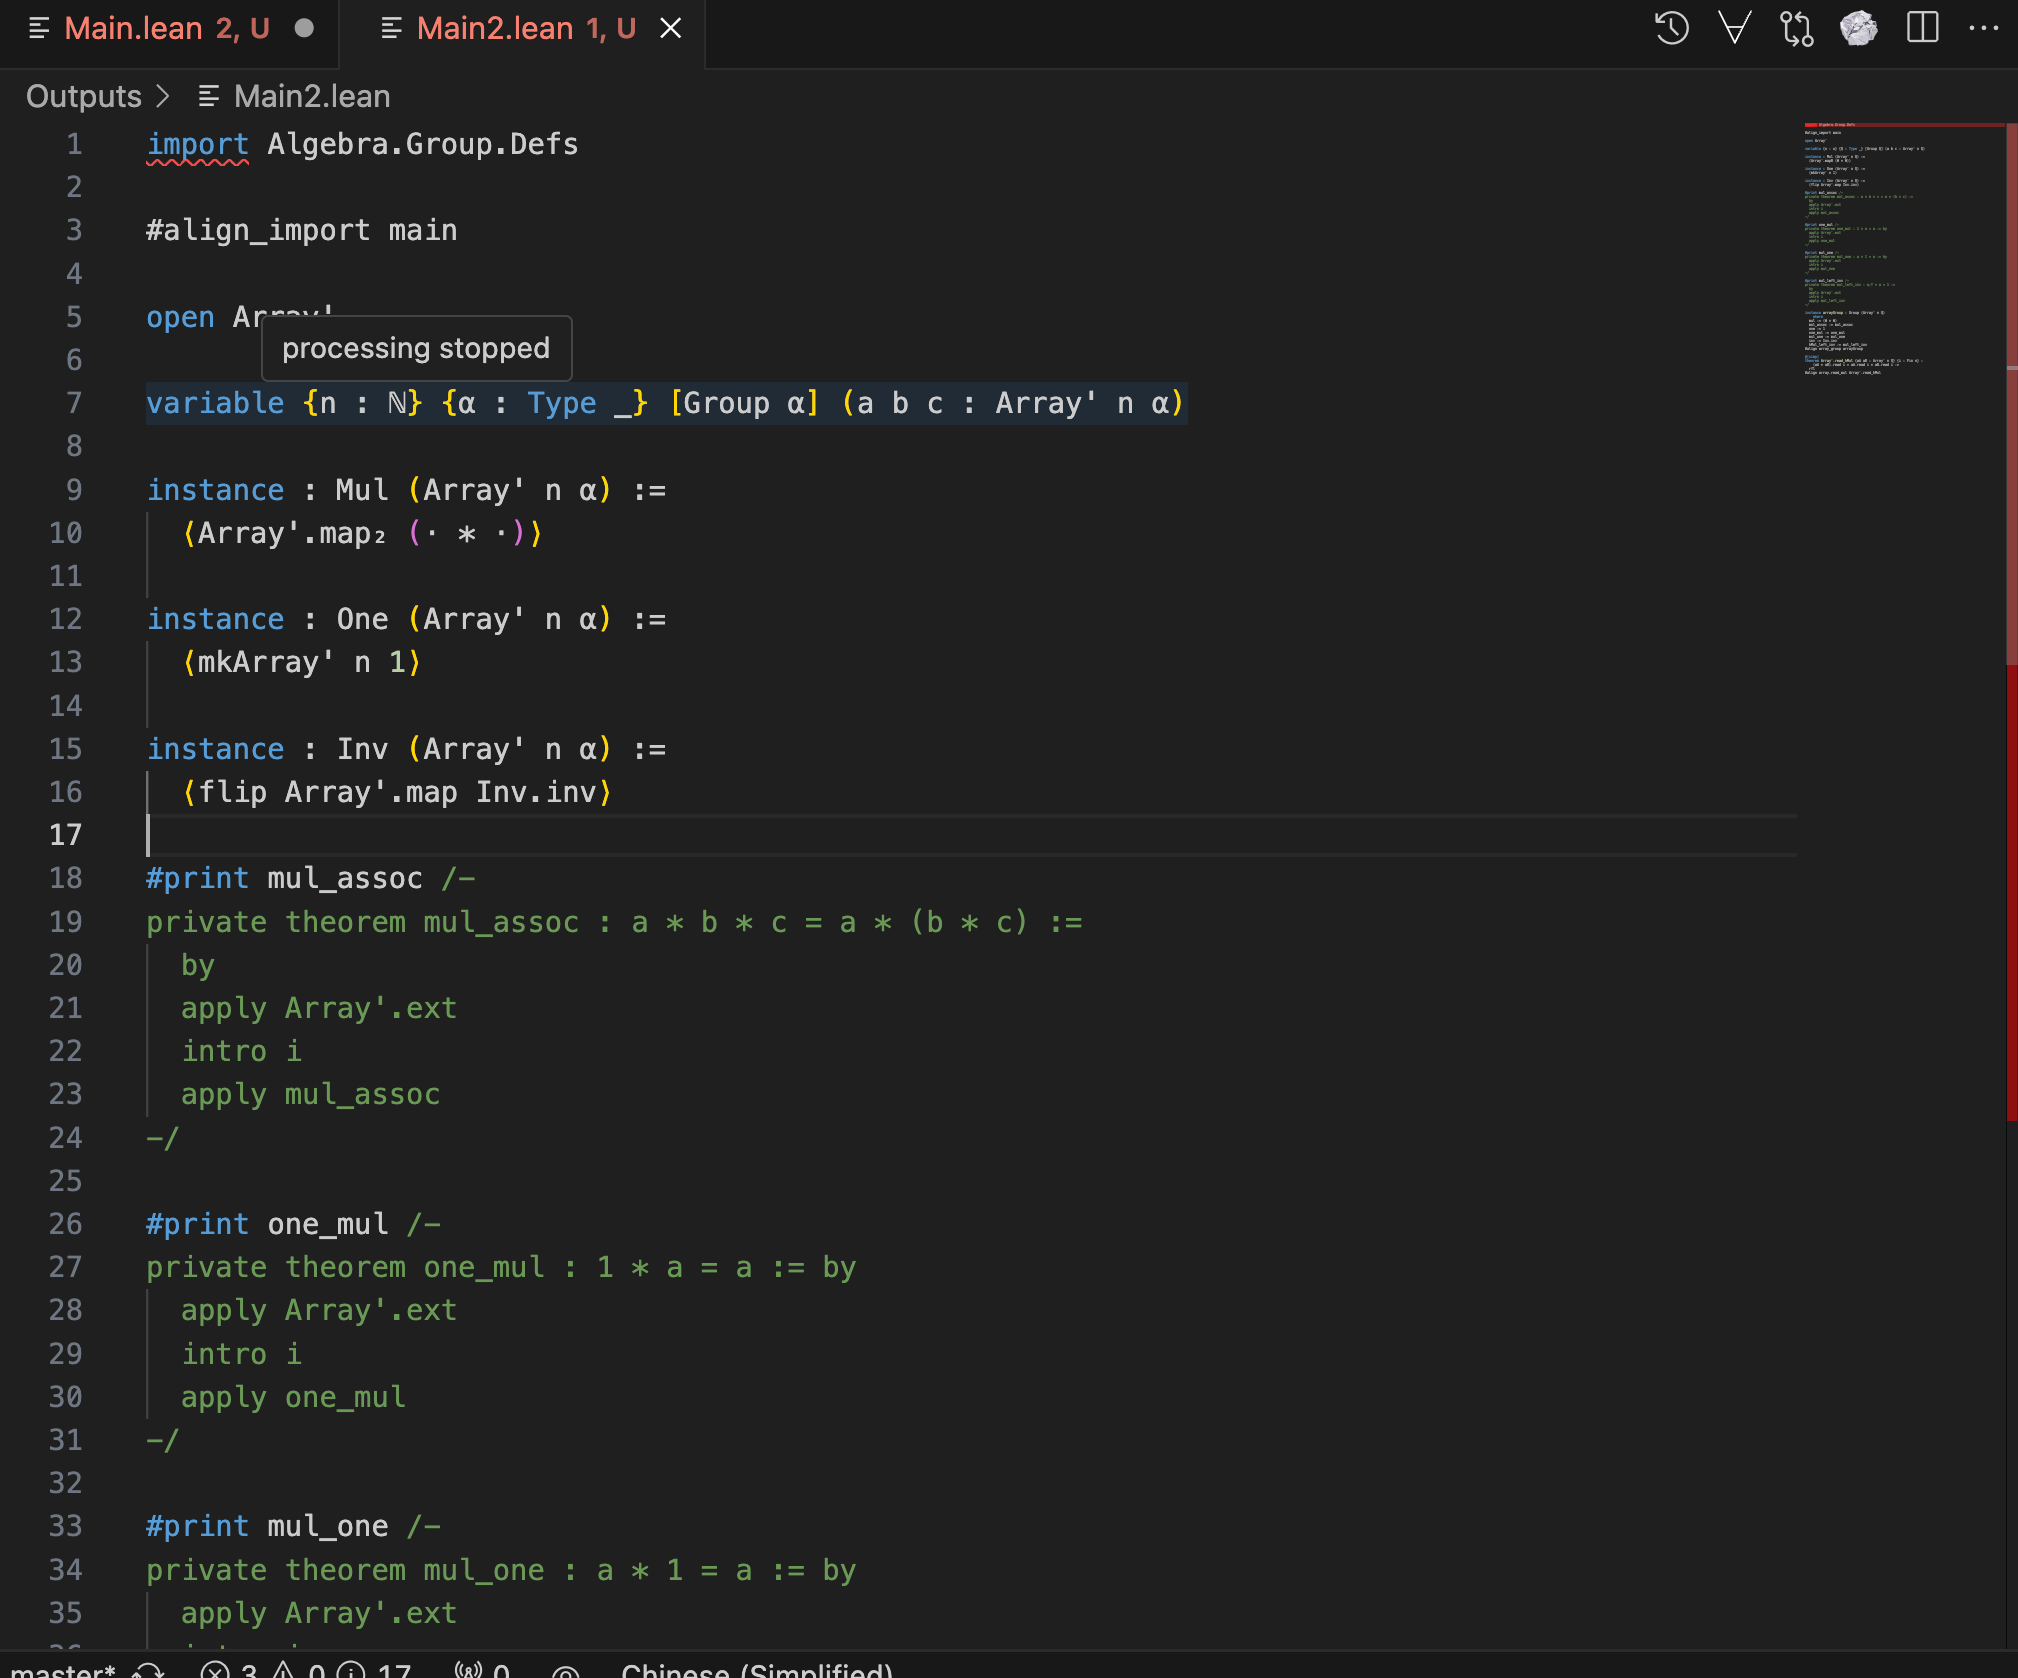Image resolution: width=2018 pixels, height=1678 pixels.
Task: Place cursor on 'variable' keyword on line 7
Action: pyautogui.click(x=215, y=404)
